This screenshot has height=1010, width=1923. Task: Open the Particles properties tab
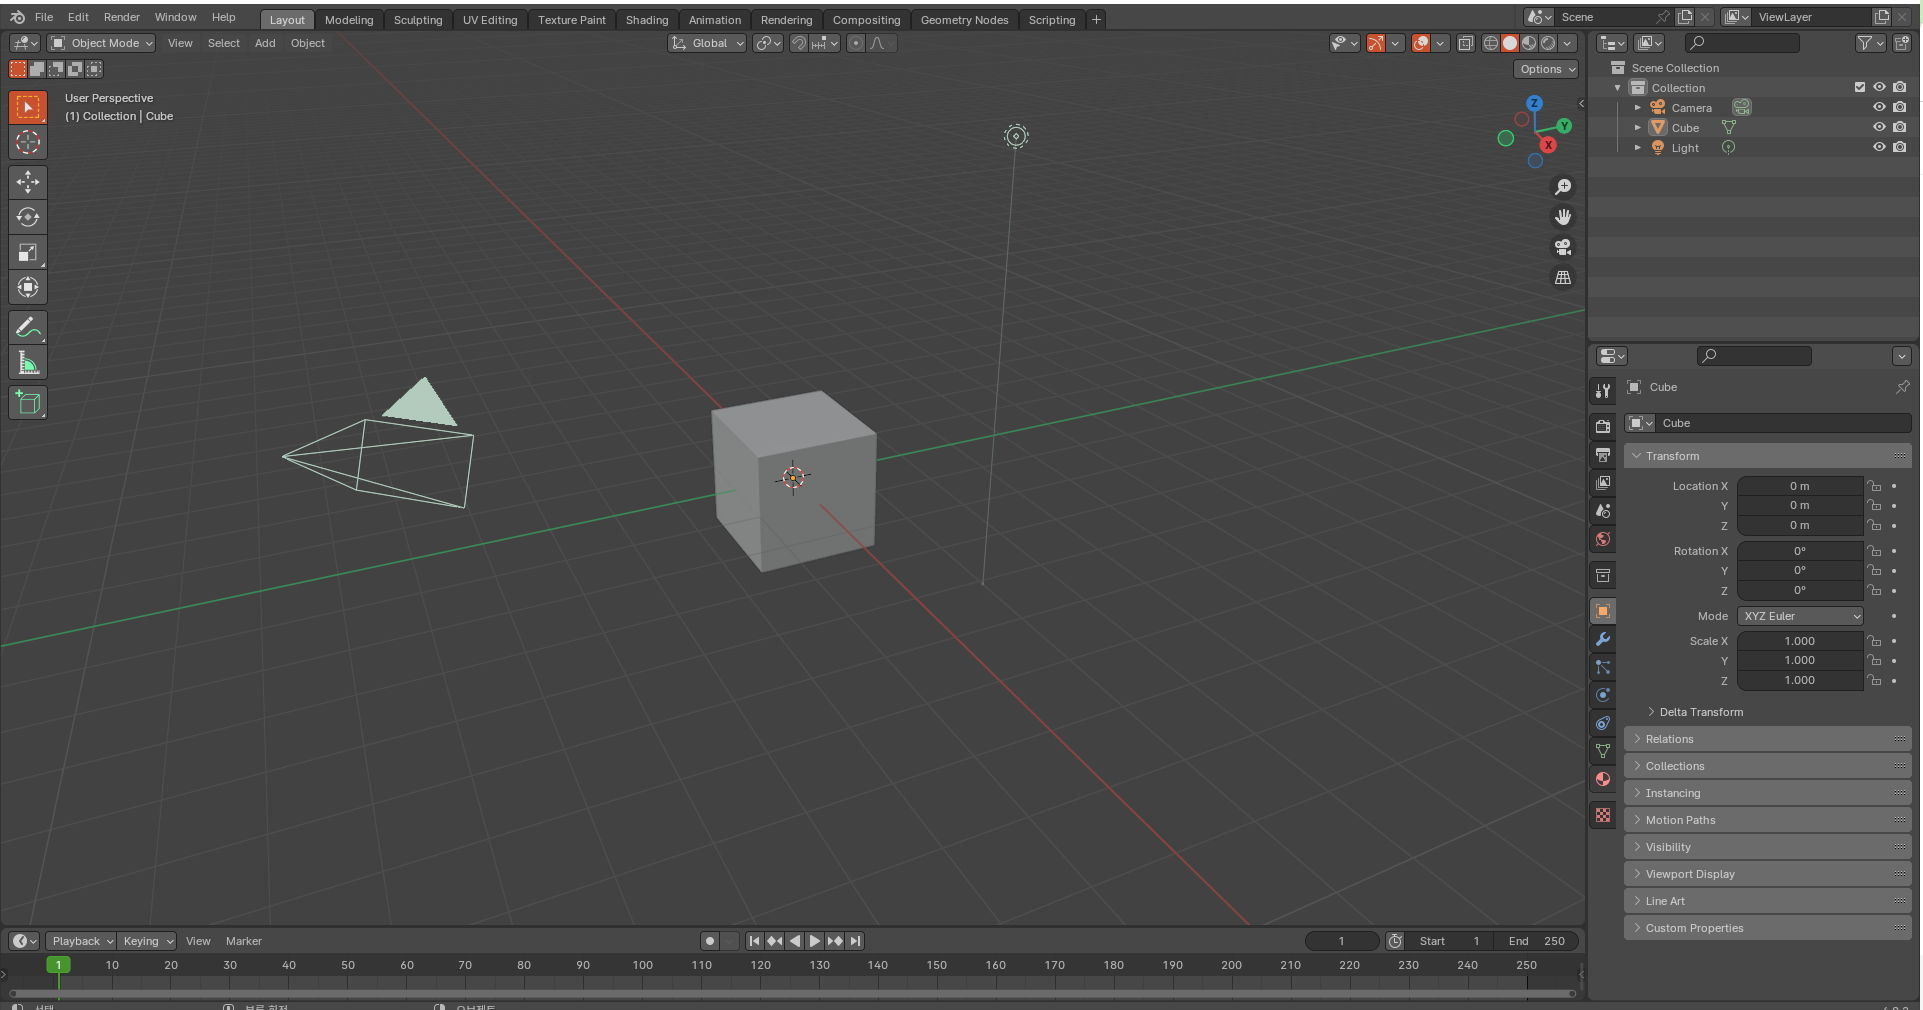coord(1603,667)
